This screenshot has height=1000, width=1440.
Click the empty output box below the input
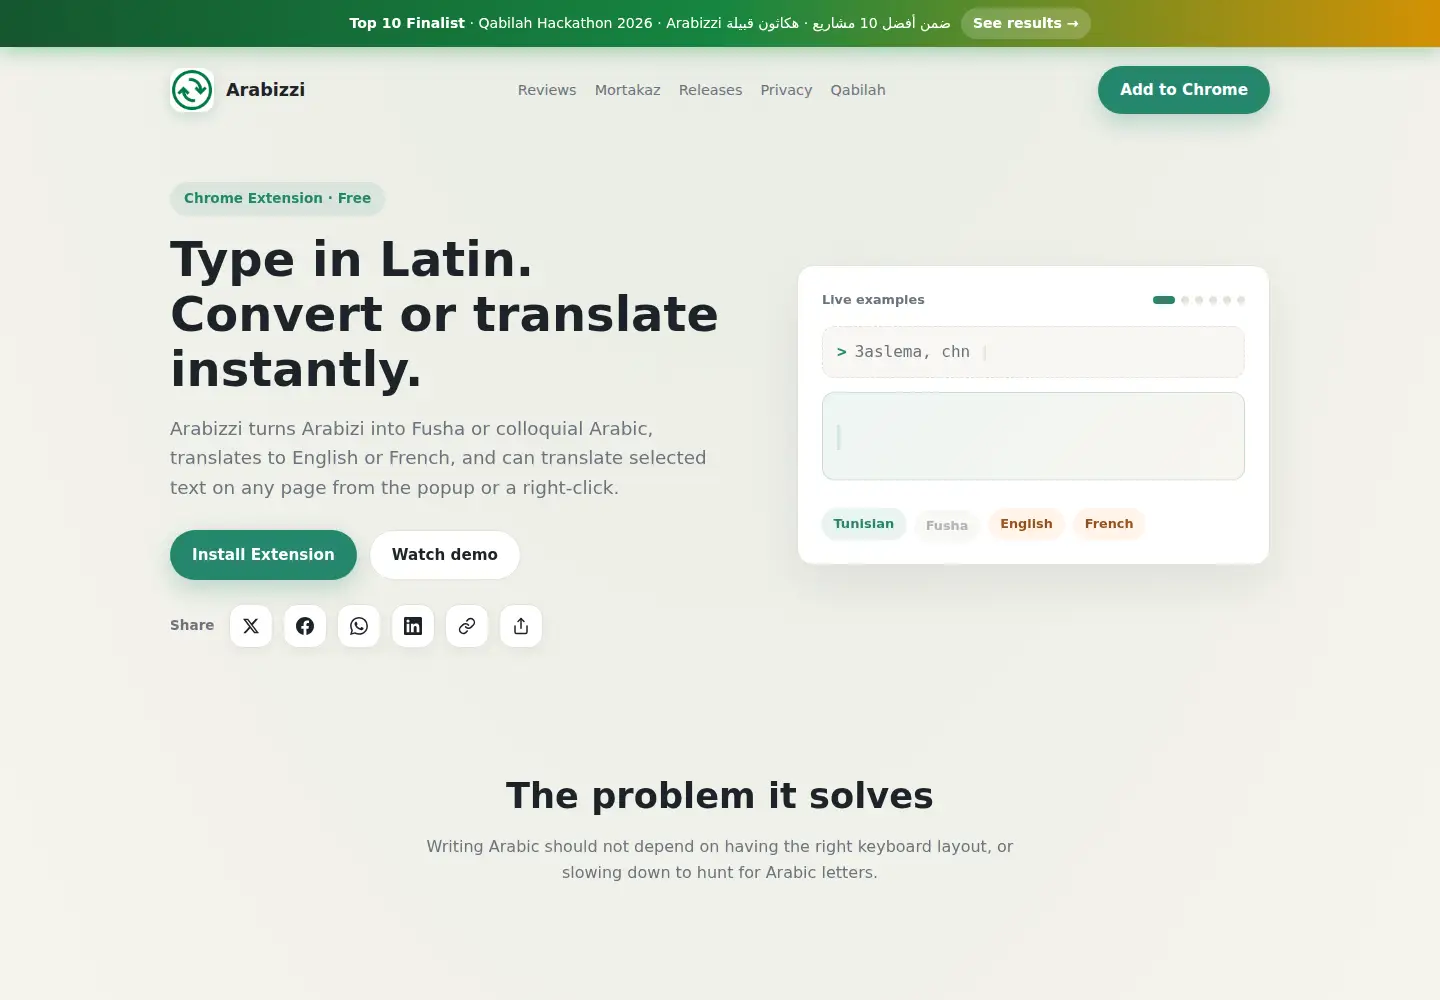(1033, 436)
